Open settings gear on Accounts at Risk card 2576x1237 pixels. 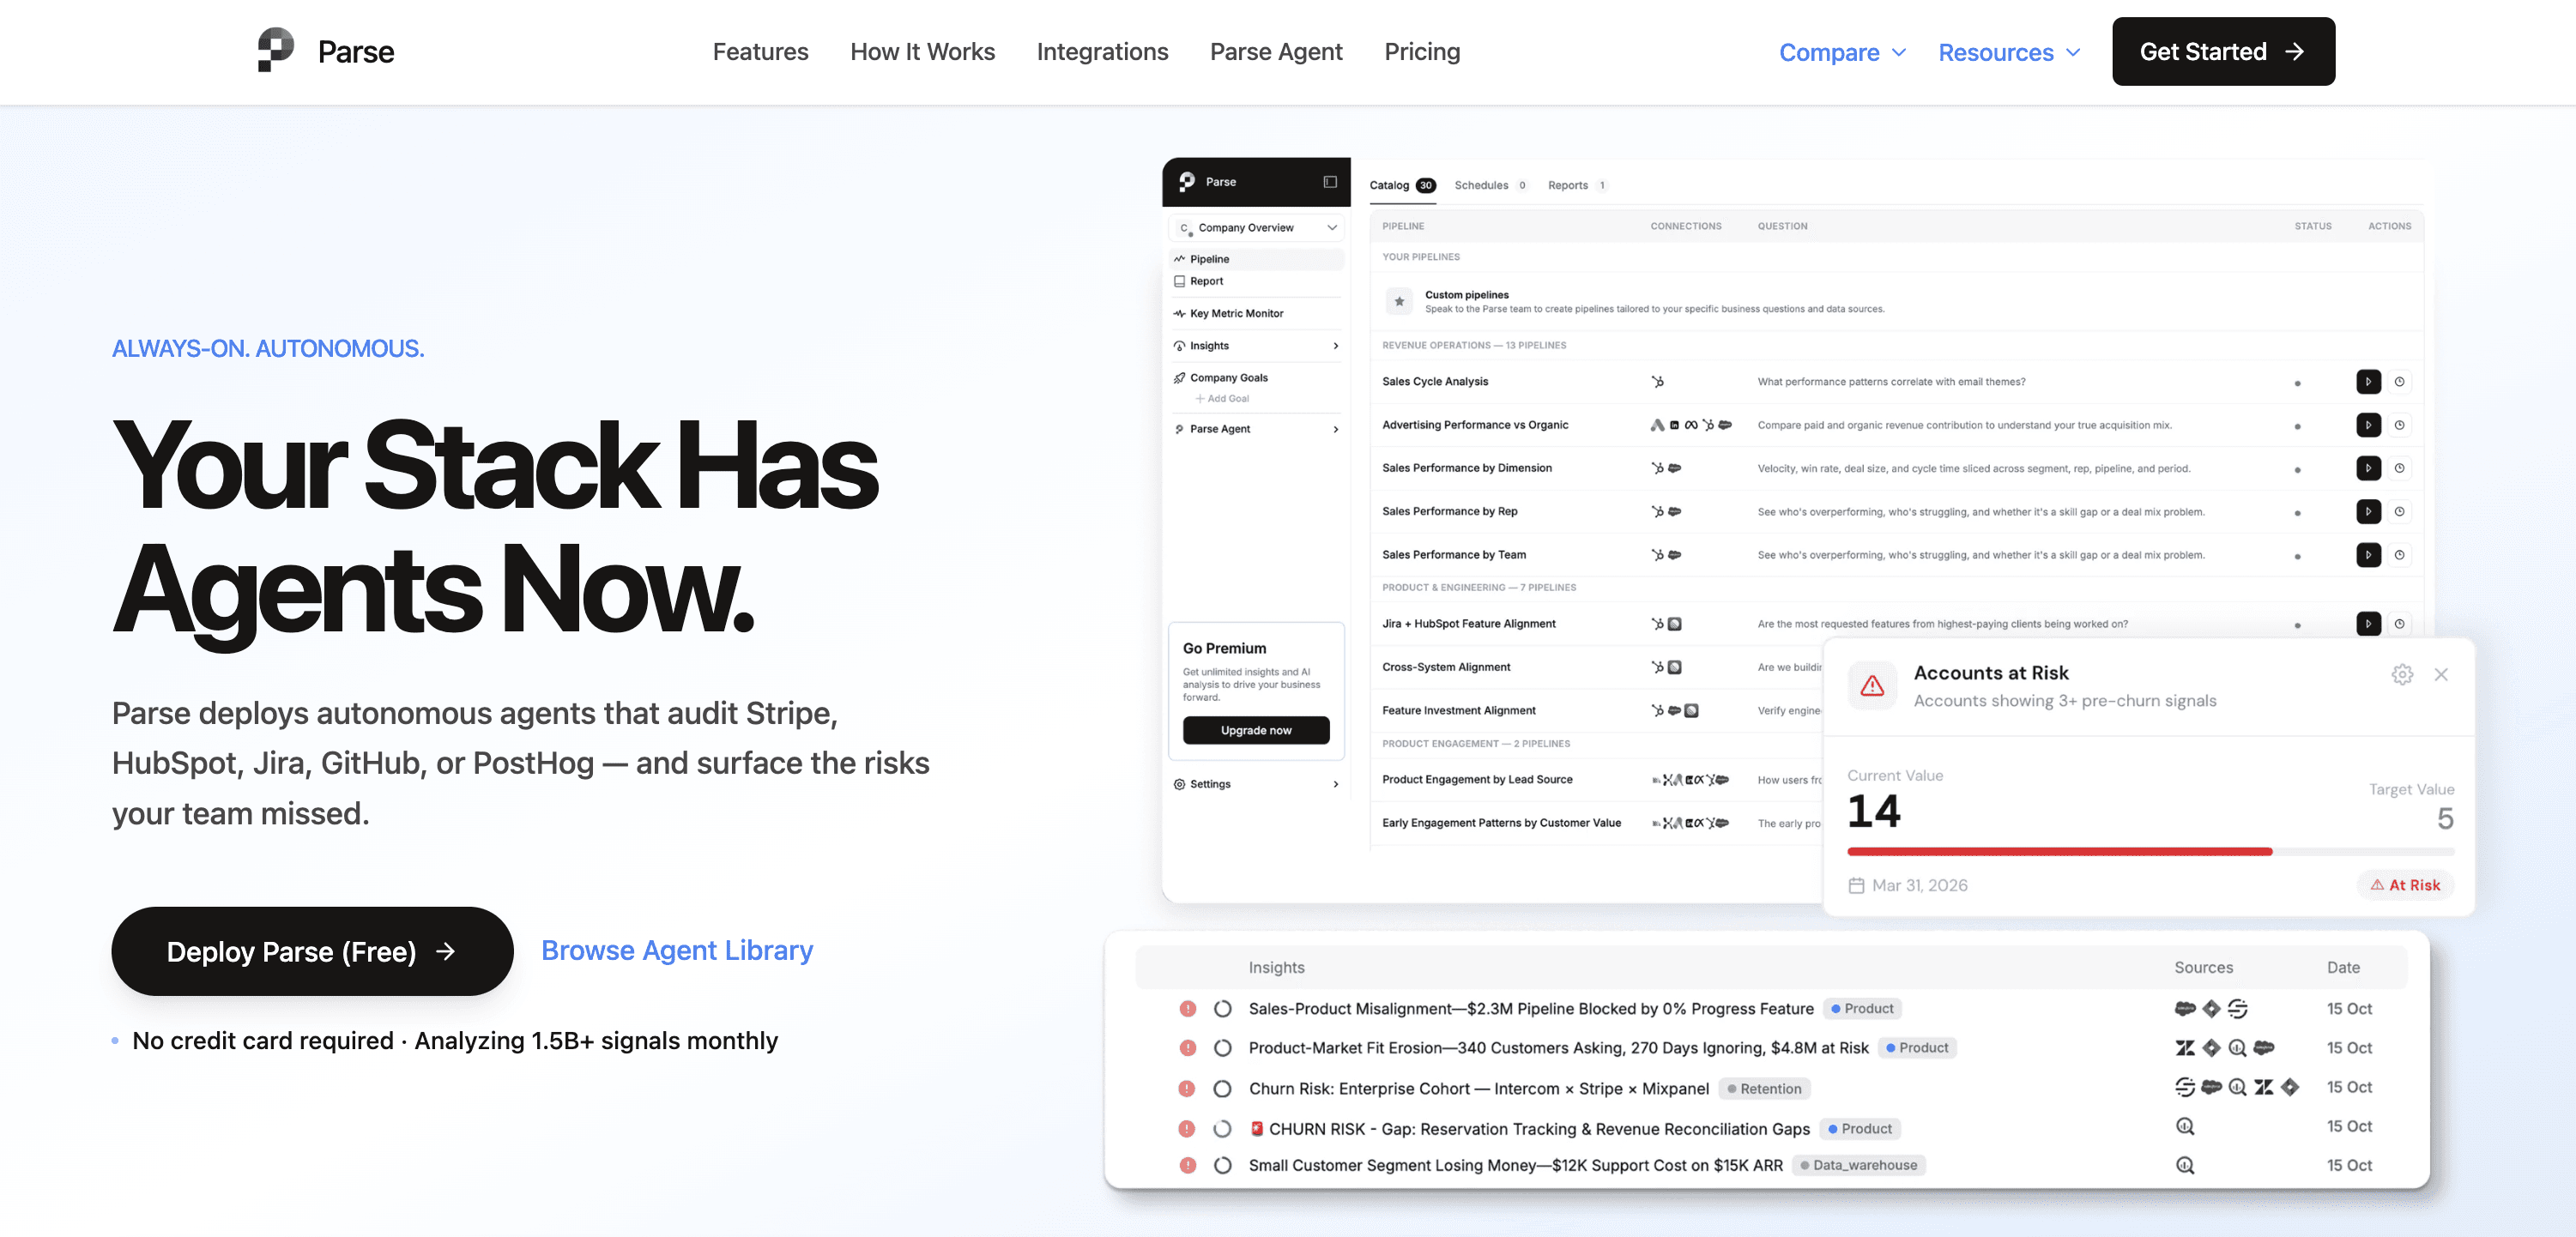coord(2402,674)
